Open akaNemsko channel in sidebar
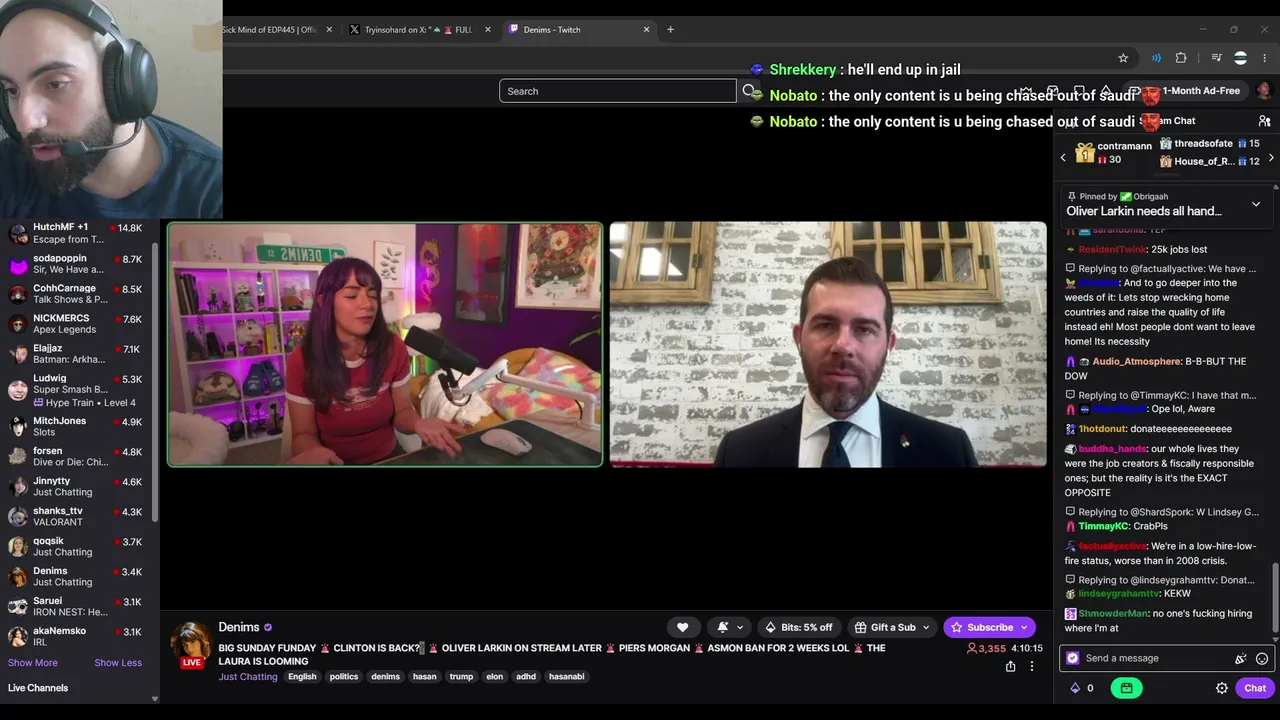The height and width of the screenshot is (720, 1280). [76, 636]
